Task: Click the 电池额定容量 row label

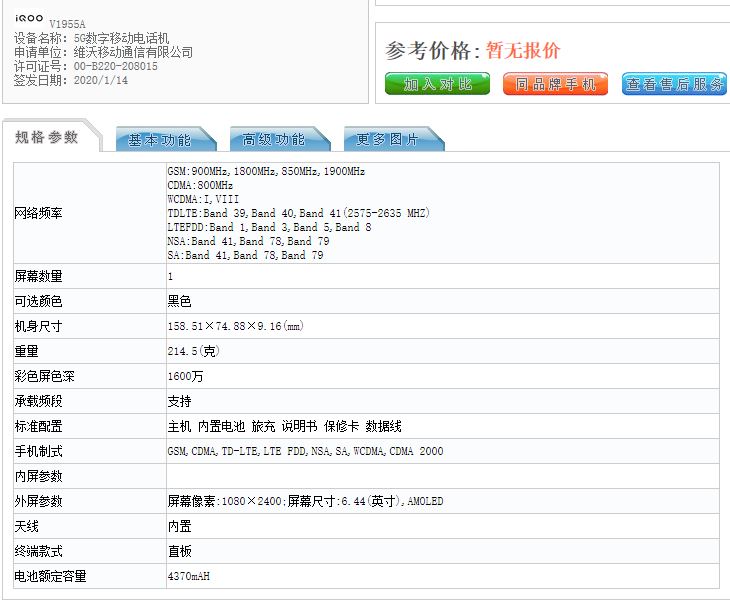Action: coord(50,576)
